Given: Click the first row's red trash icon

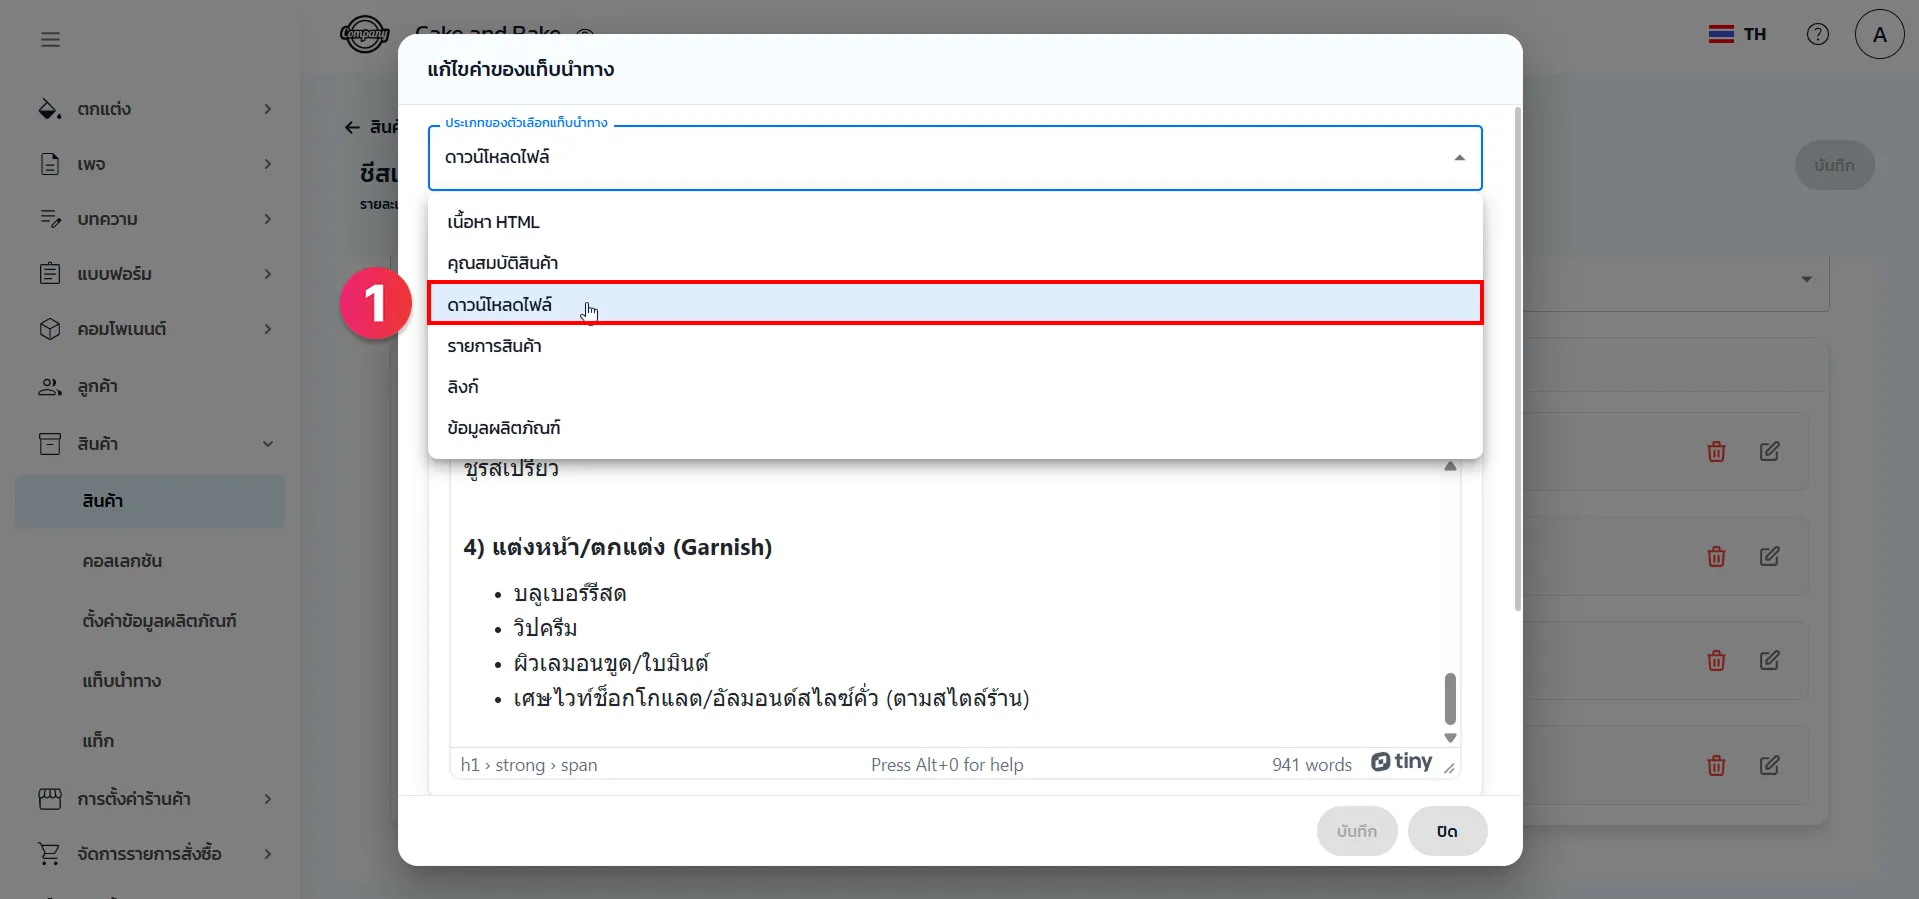Looking at the screenshot, I should click(1716, 452).
